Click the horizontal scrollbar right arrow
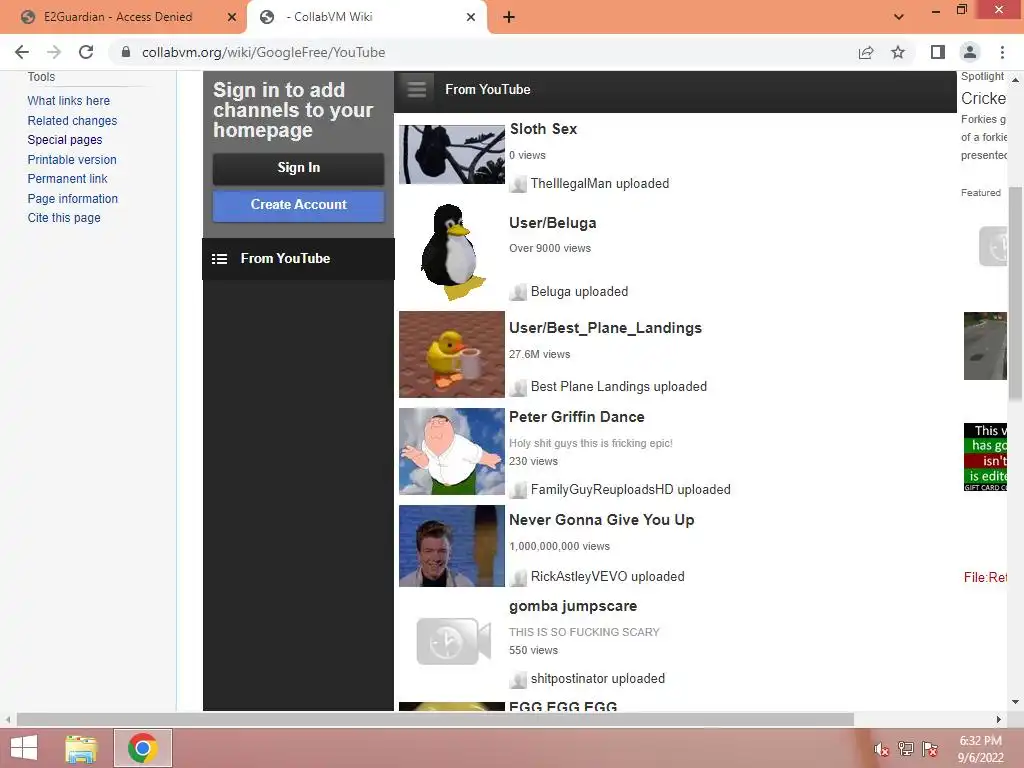 tap(999, 719)
